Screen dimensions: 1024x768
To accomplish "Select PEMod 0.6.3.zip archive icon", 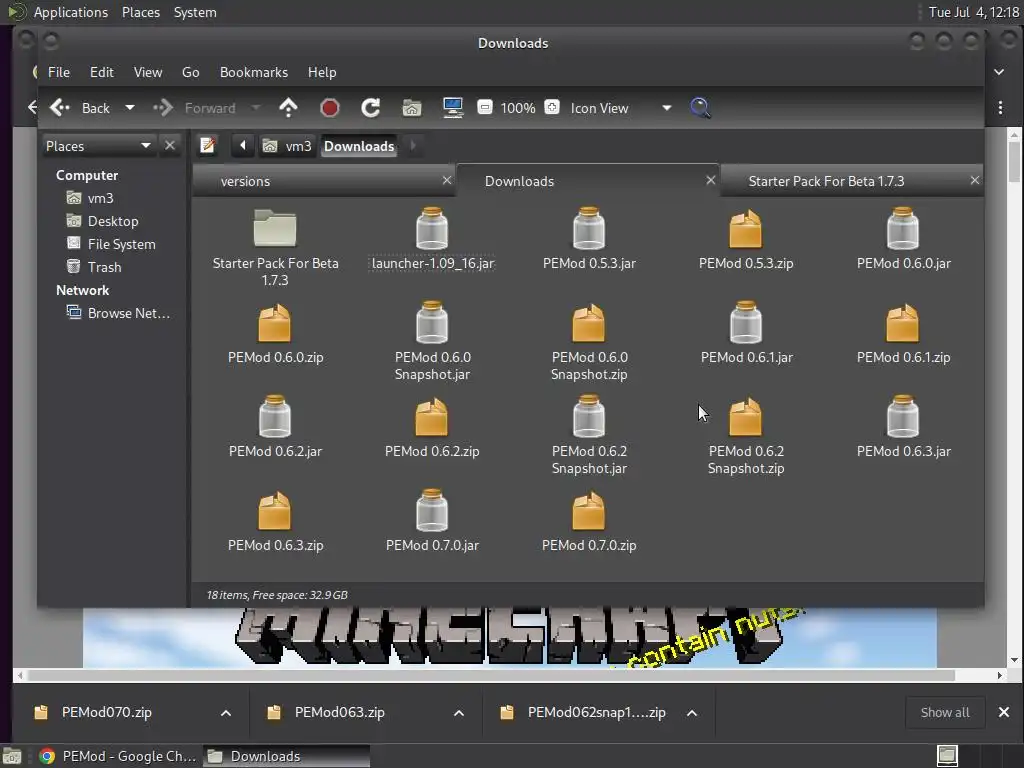I will tap(274, 511).
